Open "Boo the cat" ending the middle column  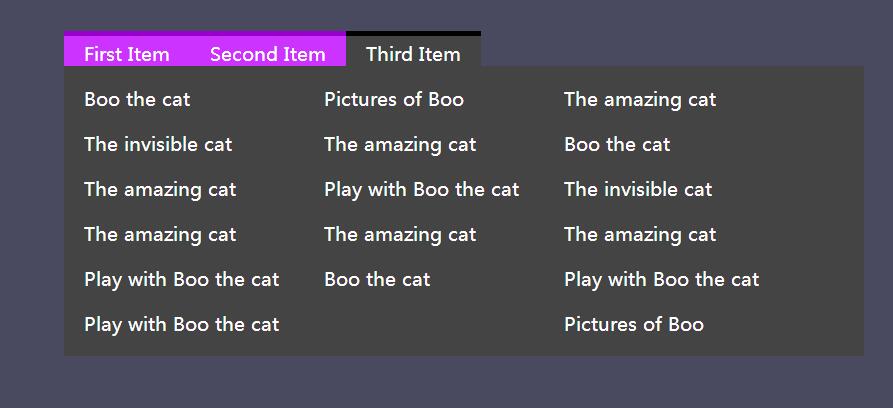click(x=377, y=279)
